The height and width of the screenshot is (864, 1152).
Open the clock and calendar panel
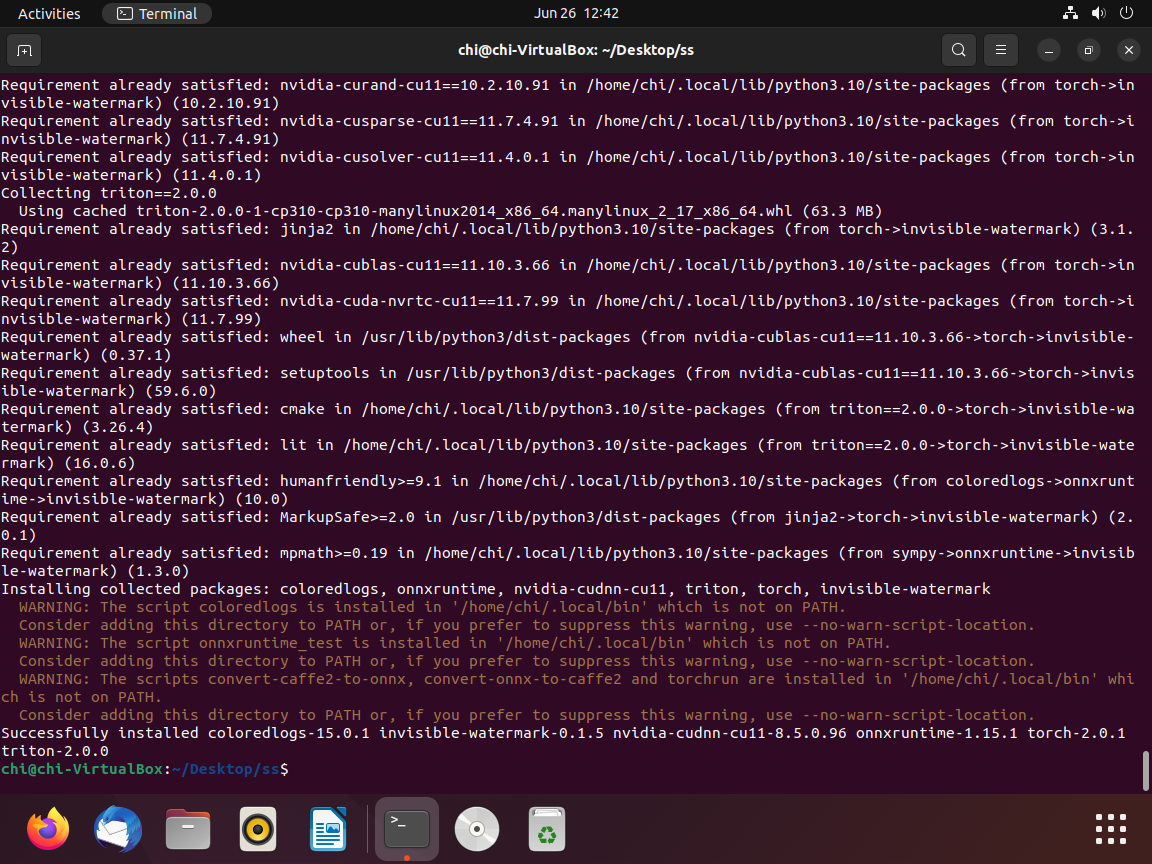click(576, 13)
